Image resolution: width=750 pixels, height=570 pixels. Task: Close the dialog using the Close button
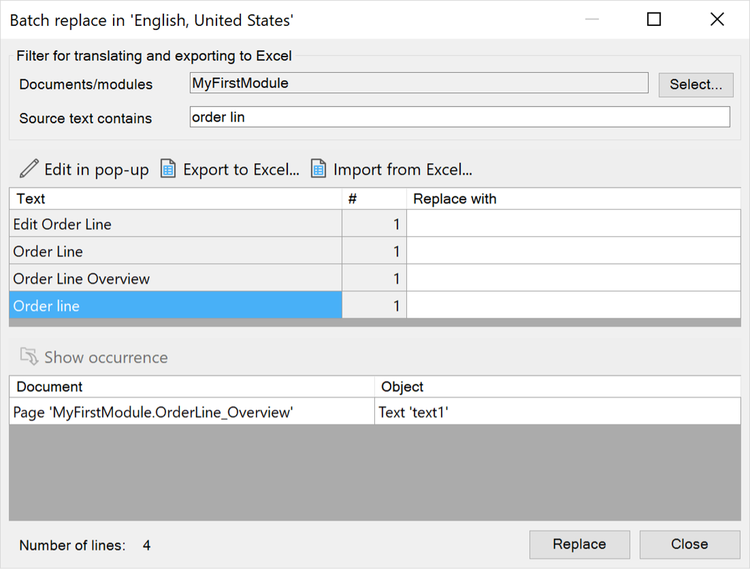[x=689, y=544]
